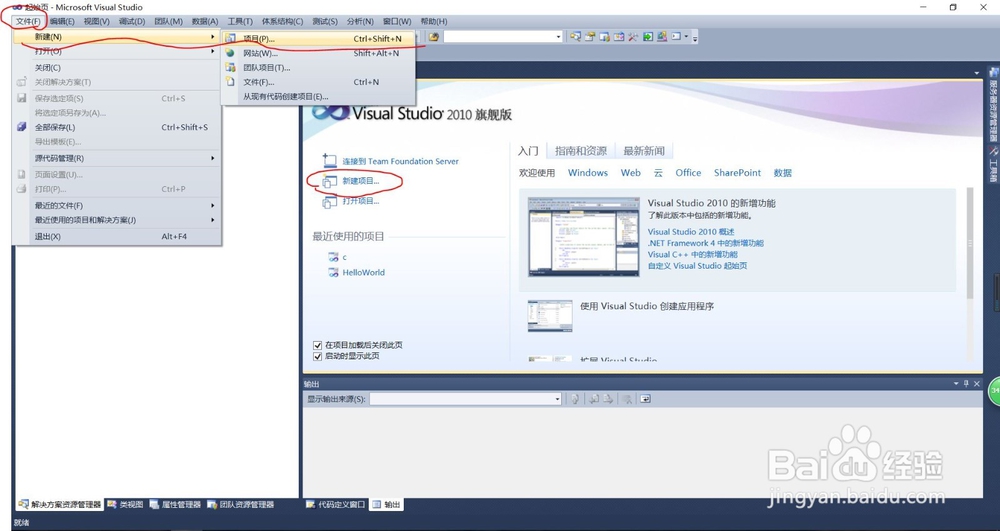The height and width of the screenshot is (531, 1000).
Task: Click the start page vertical scrollbar
Action: point(970,243)
